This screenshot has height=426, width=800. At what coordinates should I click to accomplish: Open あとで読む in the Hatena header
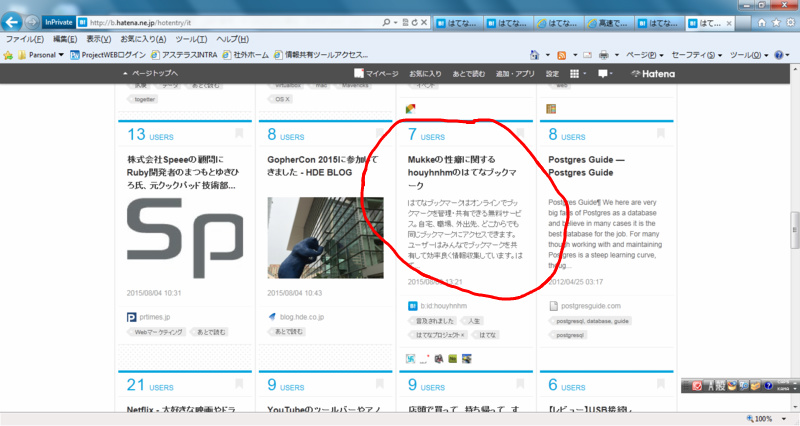[x=469, y=73]
